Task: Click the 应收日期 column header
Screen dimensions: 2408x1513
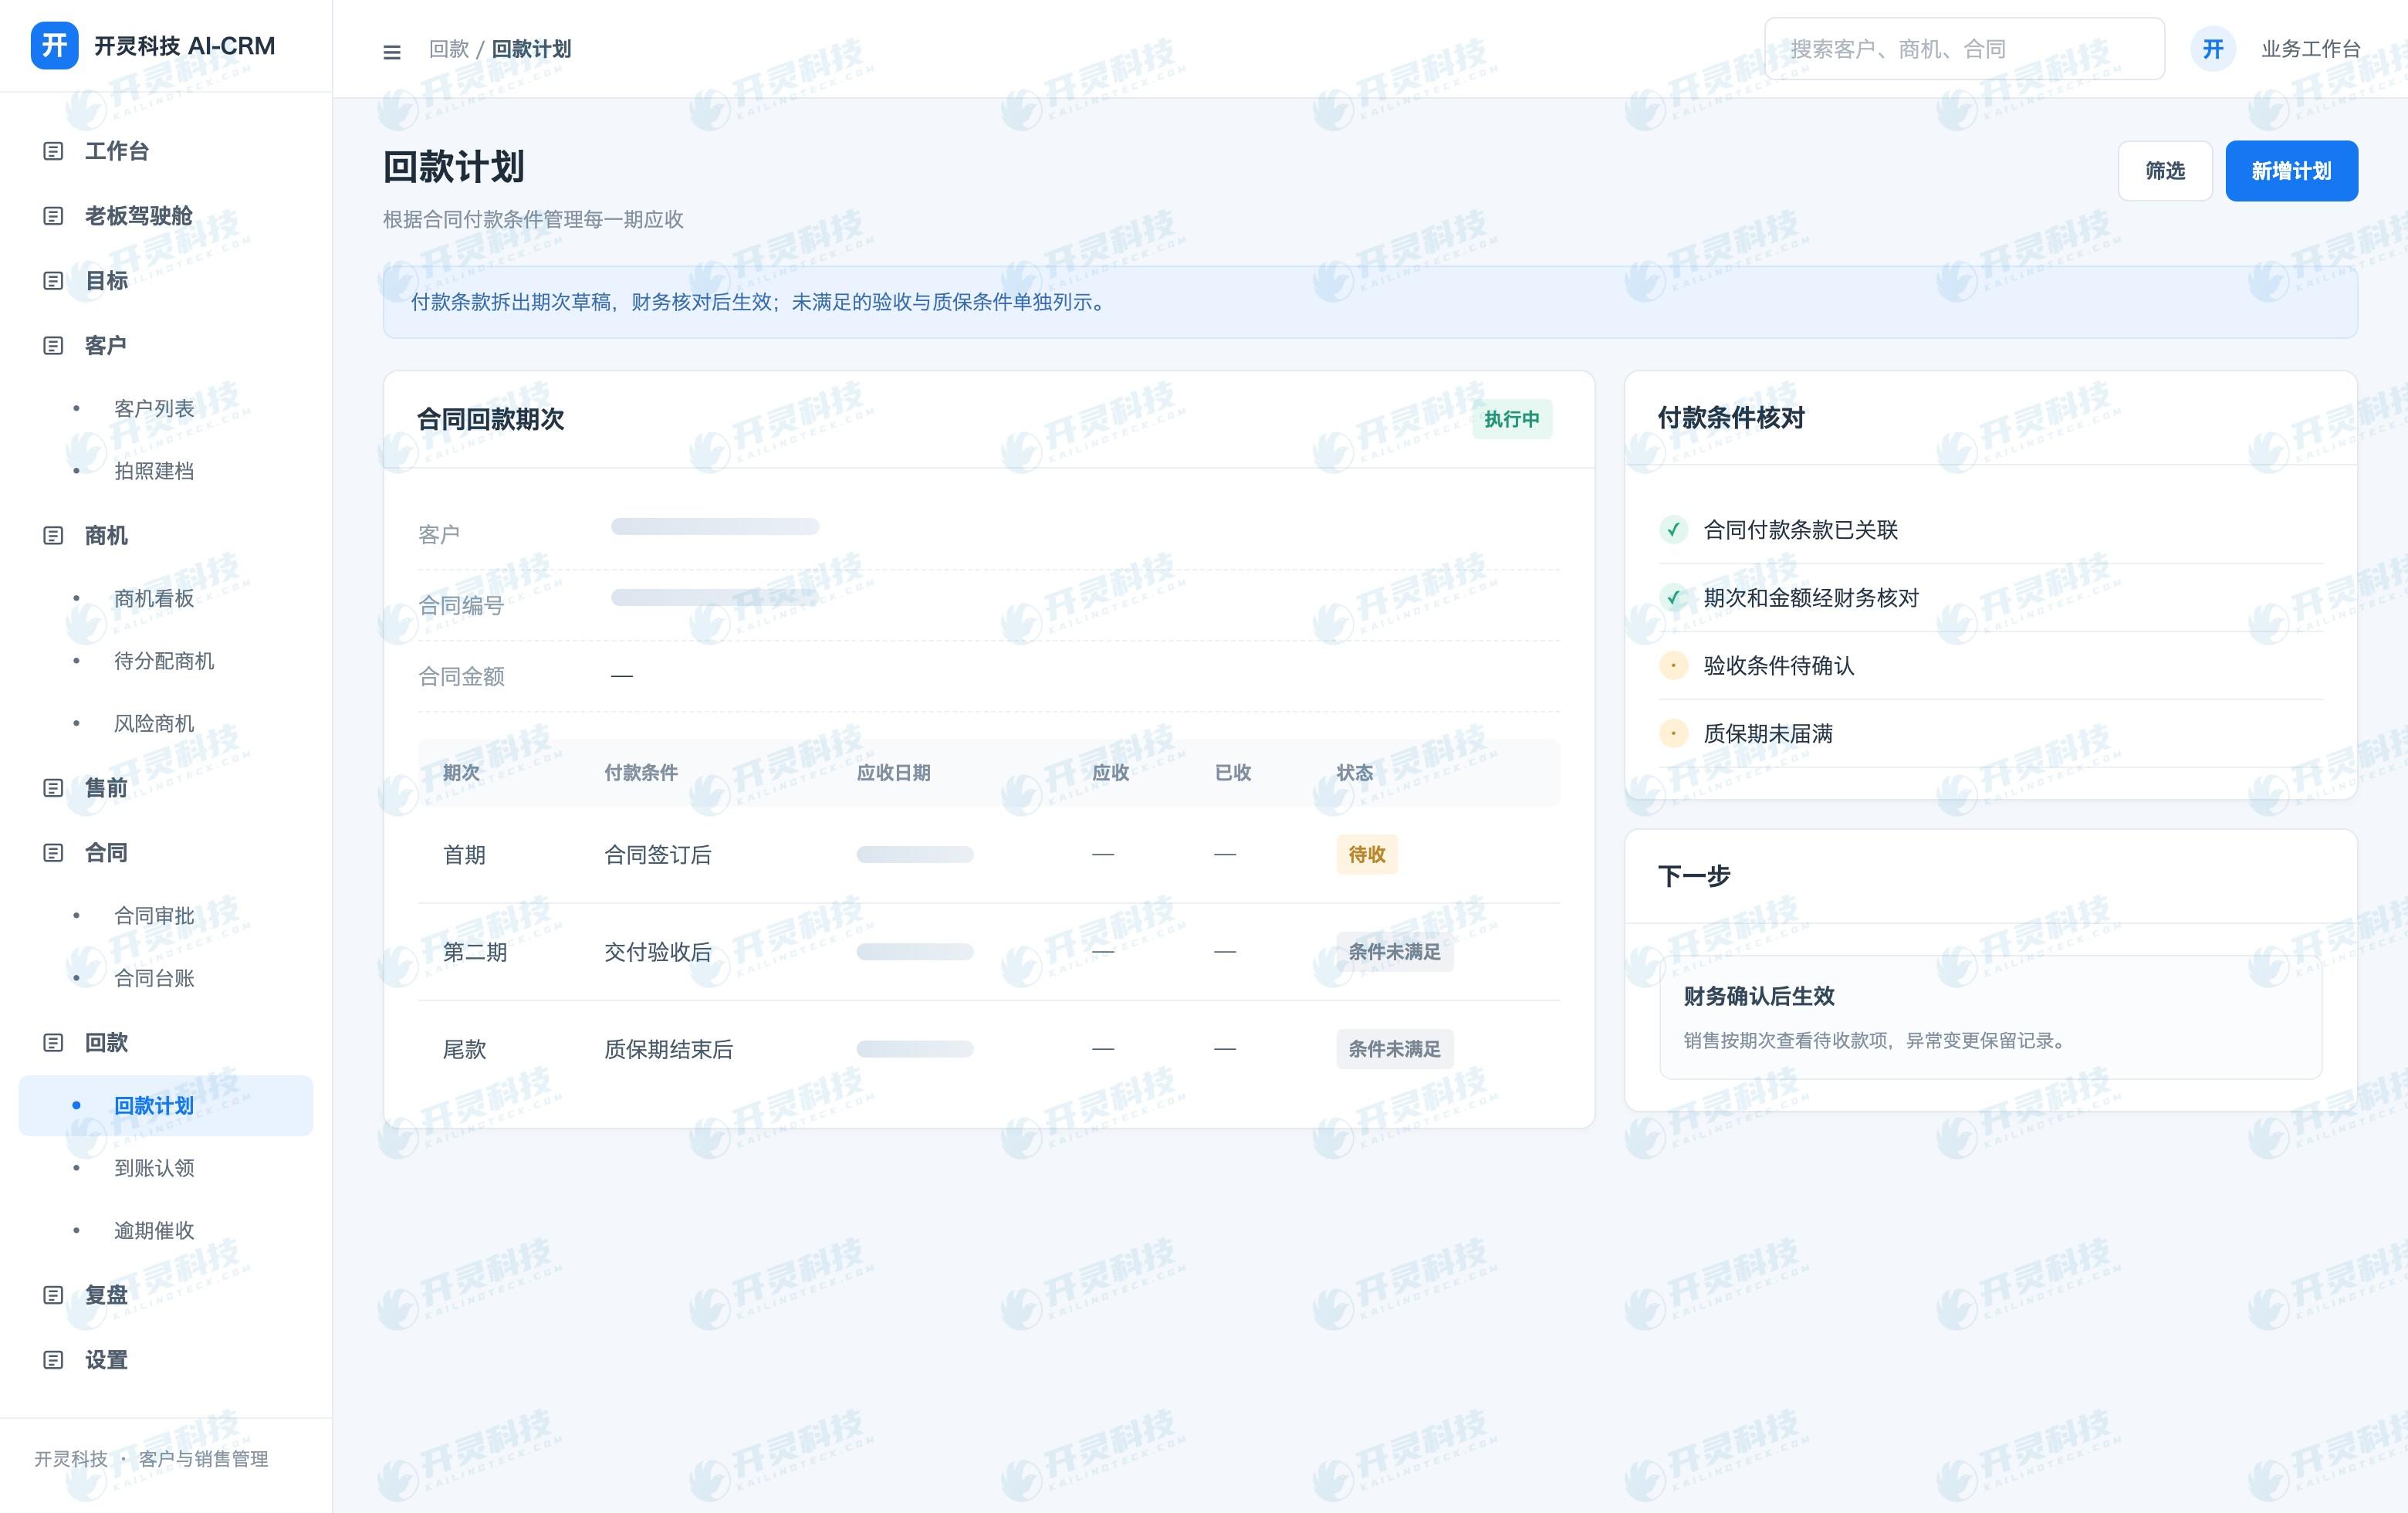Action: point(893,773)
